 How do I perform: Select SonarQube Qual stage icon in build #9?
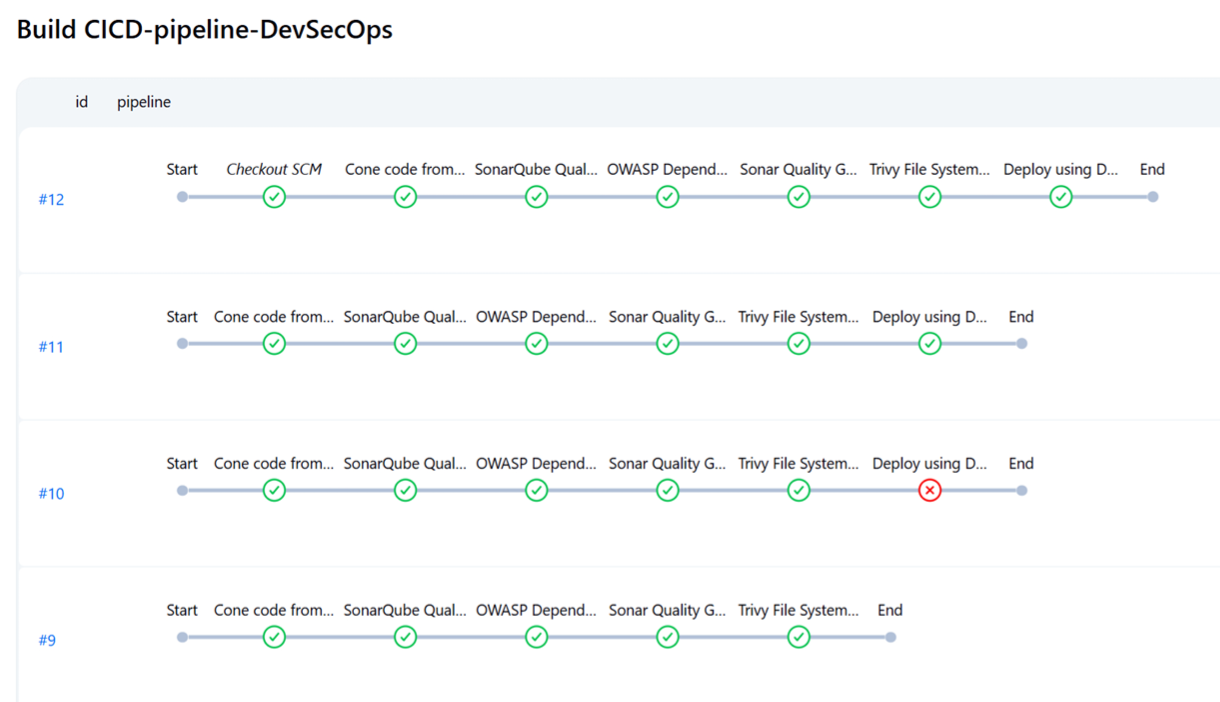click(x=405, y=637)
